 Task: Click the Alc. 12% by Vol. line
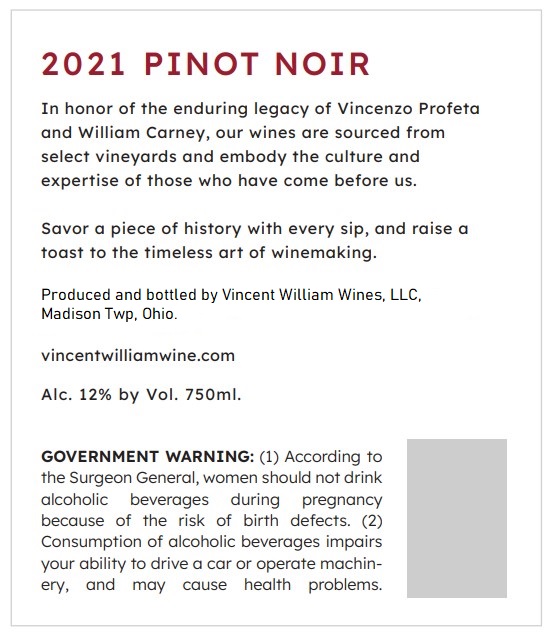pos(141,395)
